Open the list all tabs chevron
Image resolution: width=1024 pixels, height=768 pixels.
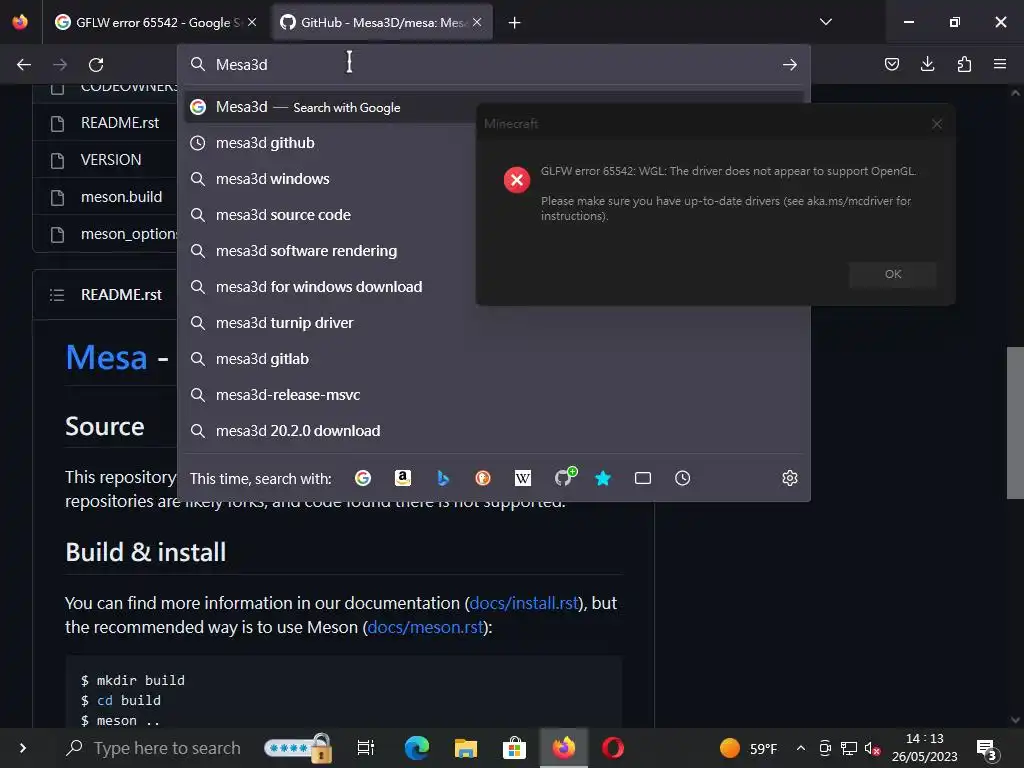tap(825, 22)
